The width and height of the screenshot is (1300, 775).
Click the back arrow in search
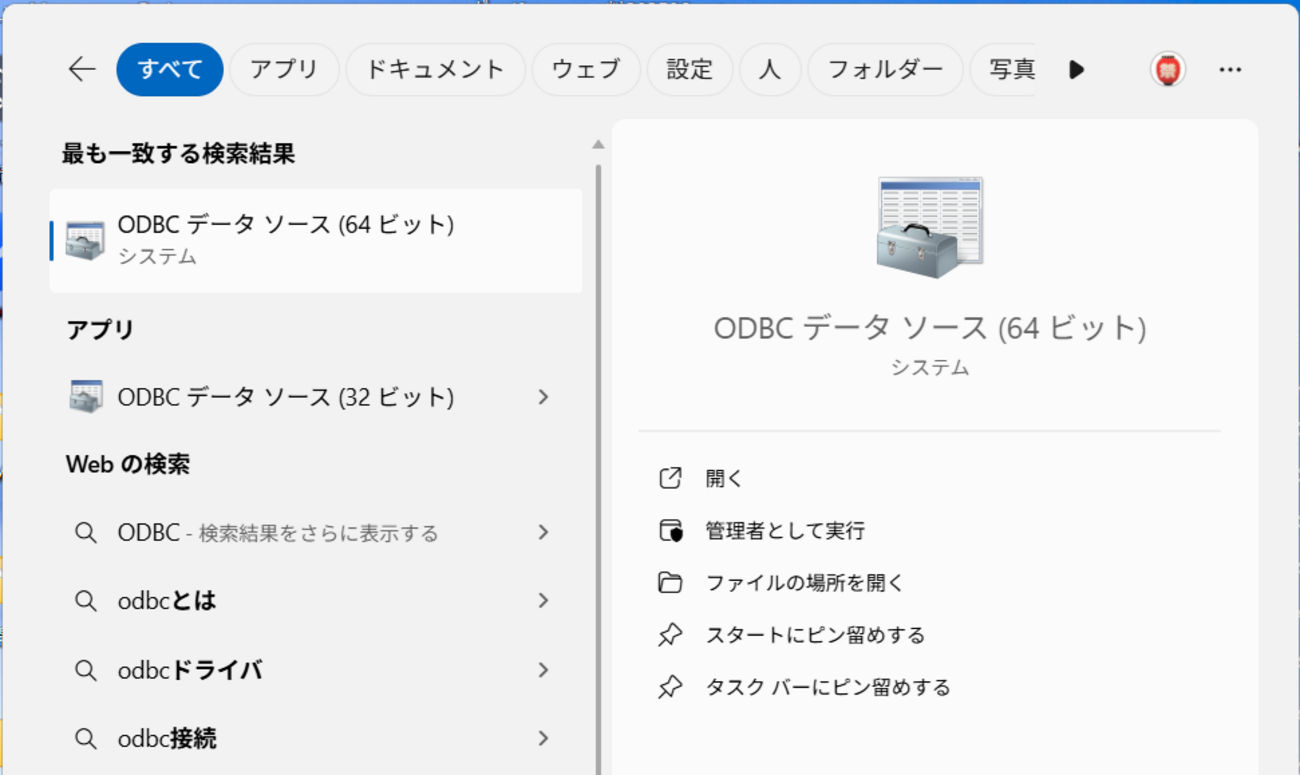tap(81, 69)
